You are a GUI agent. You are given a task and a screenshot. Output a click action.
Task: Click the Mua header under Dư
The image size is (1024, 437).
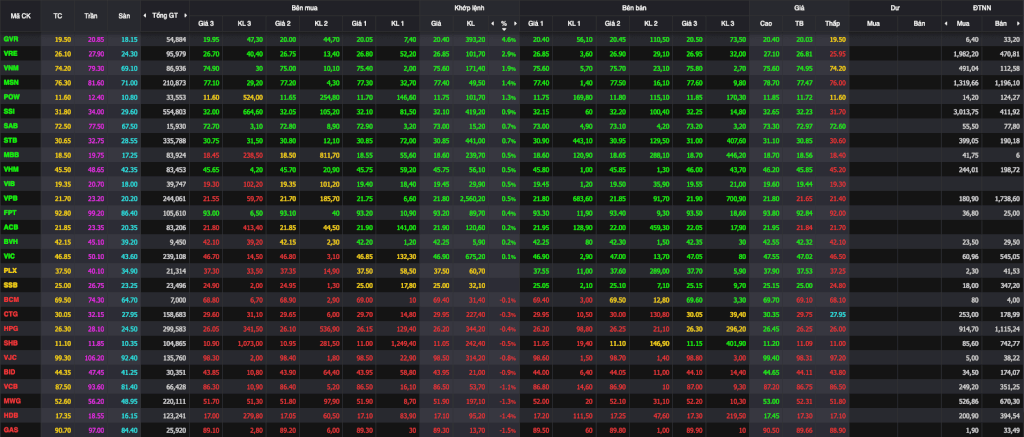(x=872, y=24)
